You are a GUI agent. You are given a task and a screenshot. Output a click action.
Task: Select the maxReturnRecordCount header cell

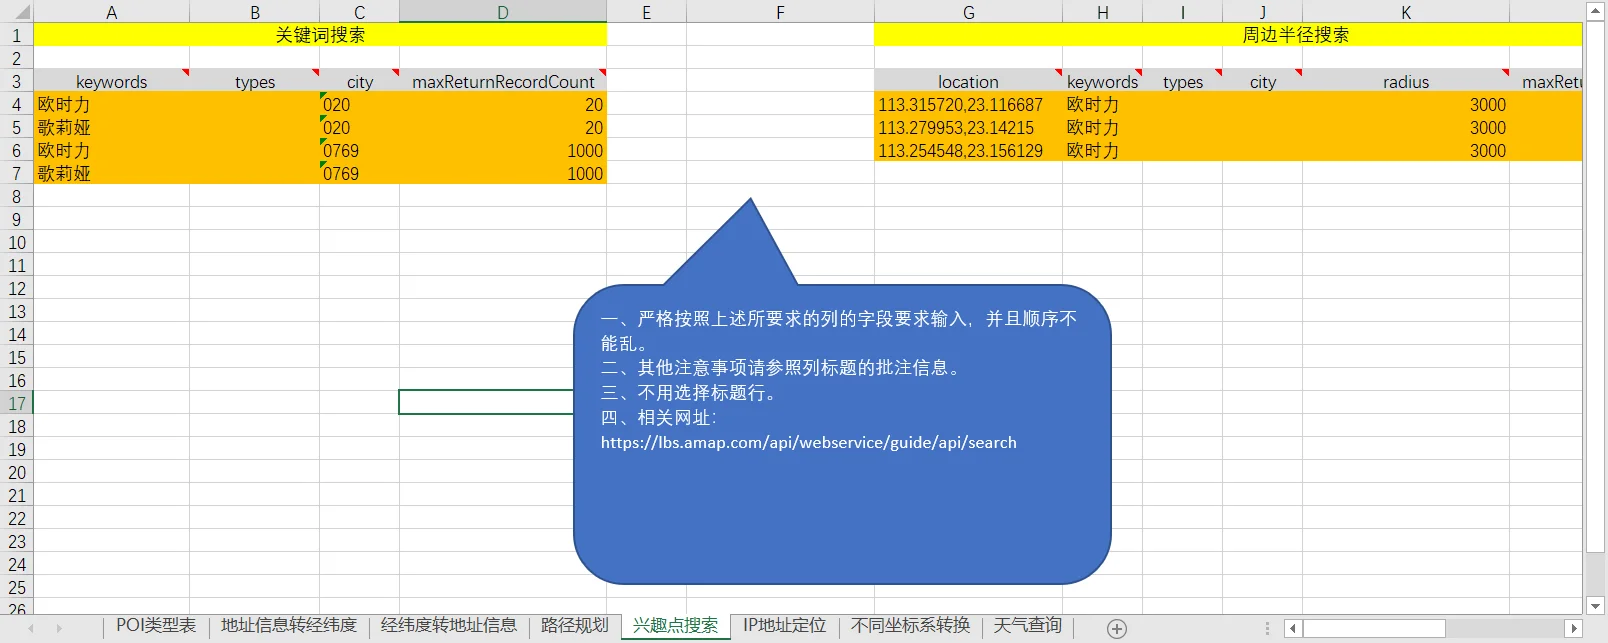503,81
